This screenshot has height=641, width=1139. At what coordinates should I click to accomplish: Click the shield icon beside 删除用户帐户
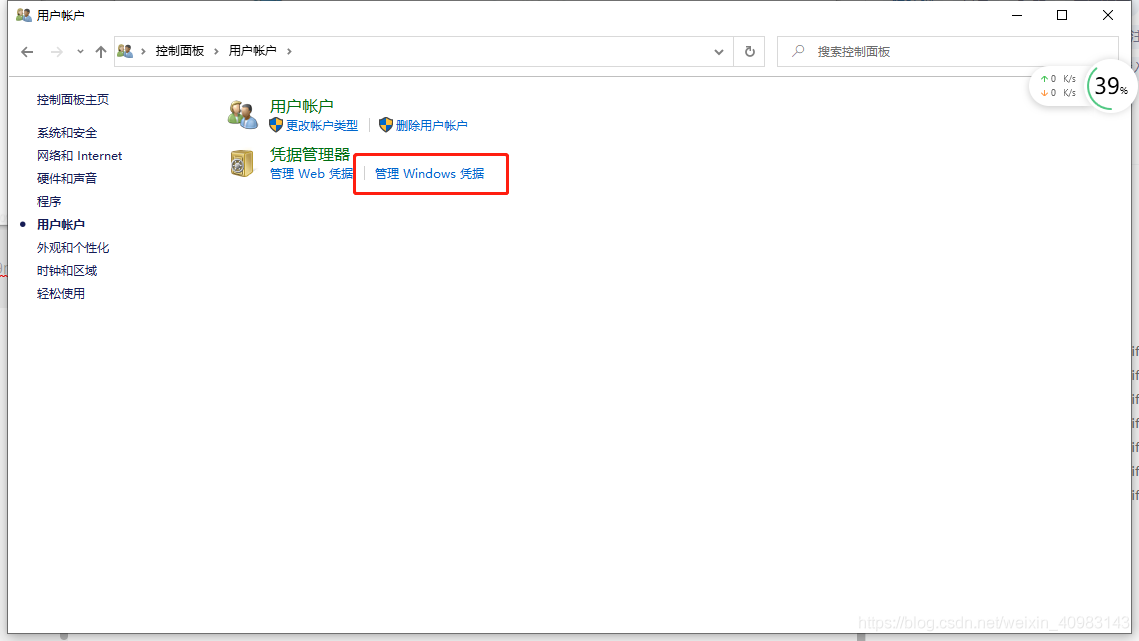[x=386, y=125]
